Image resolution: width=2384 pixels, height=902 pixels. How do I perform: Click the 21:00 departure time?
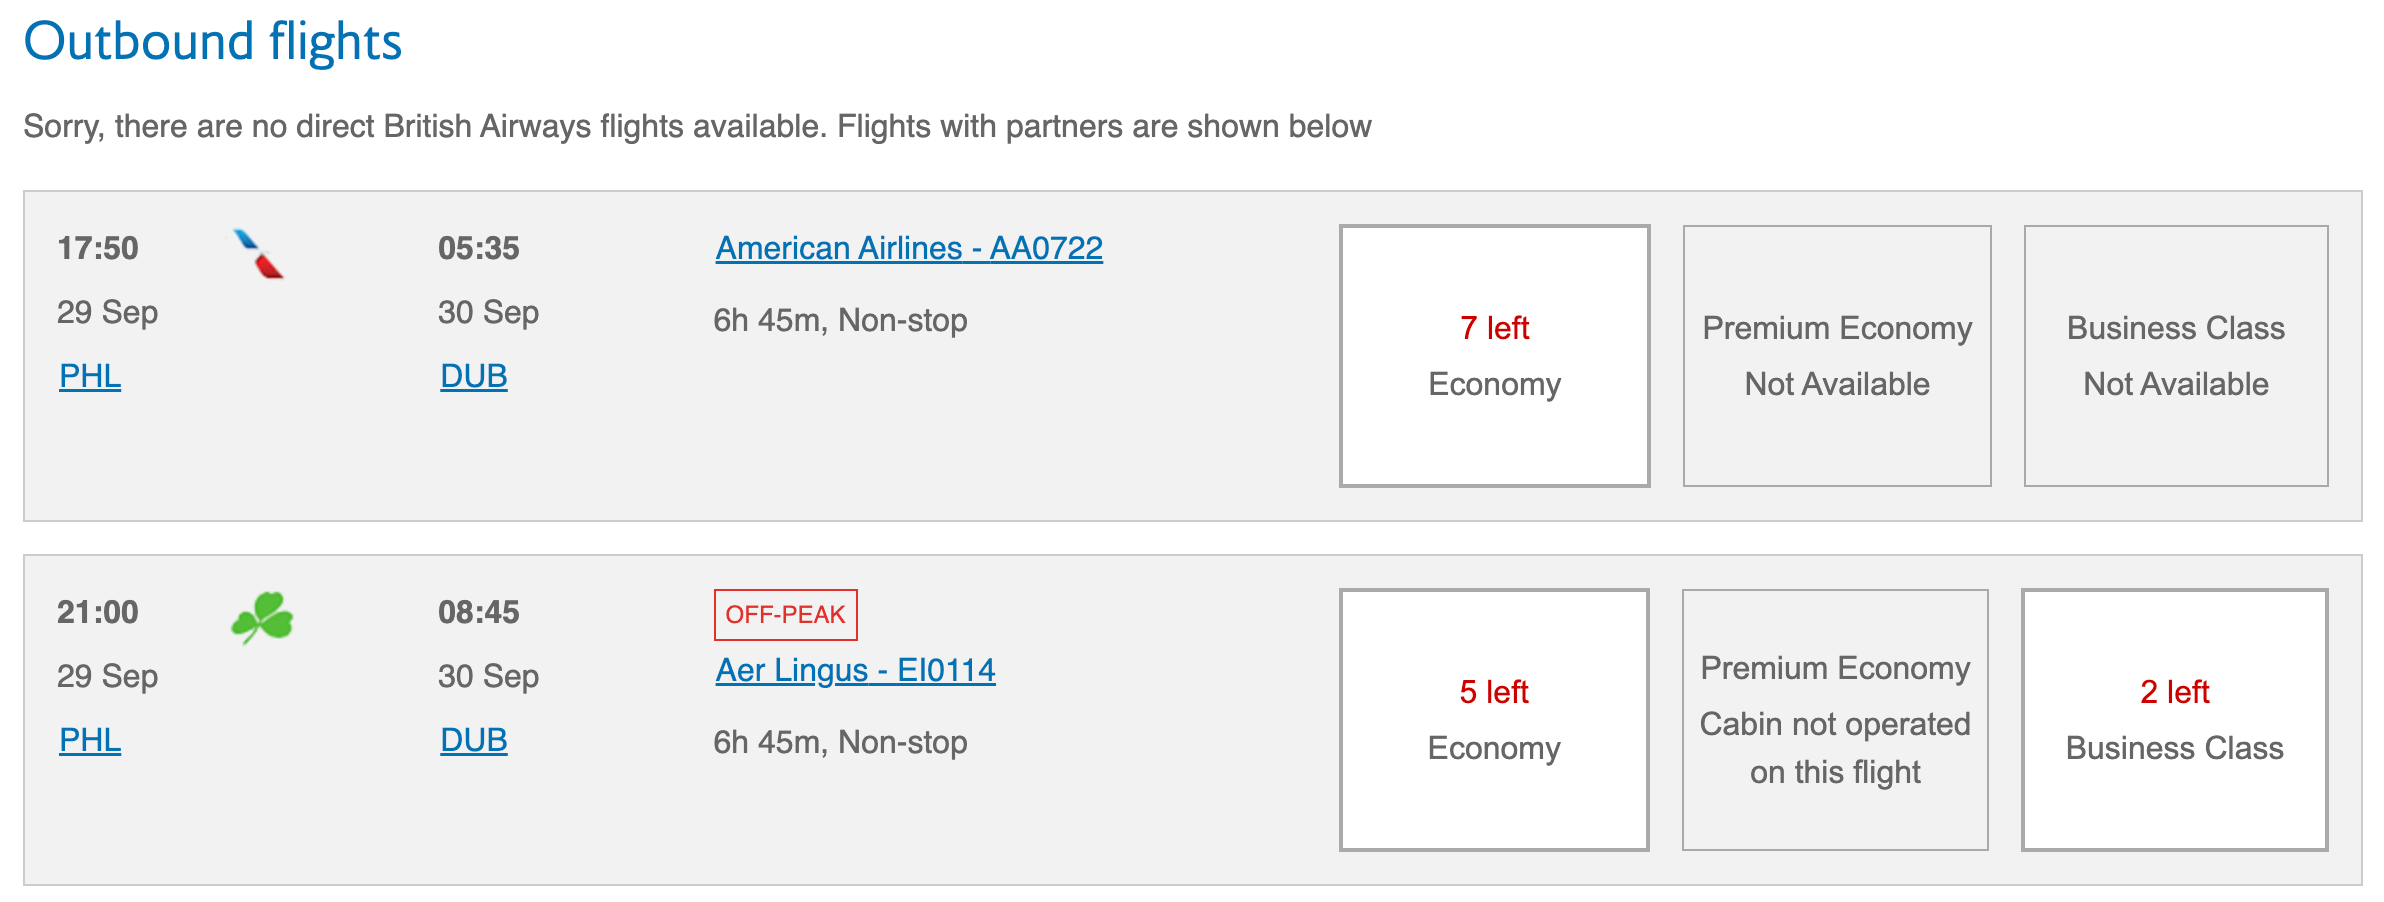(98, 612)
